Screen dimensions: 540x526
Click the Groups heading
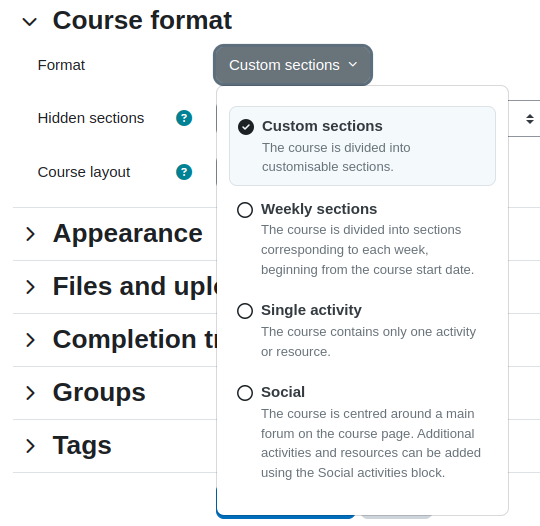pos(99,393)
